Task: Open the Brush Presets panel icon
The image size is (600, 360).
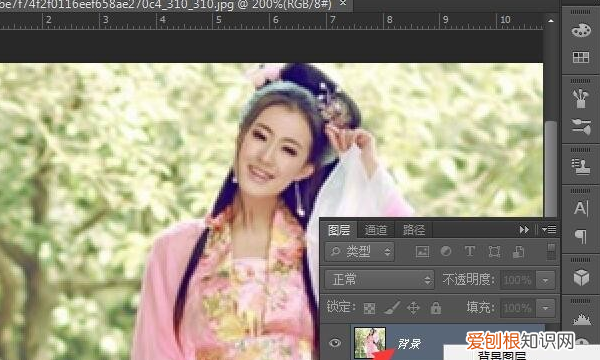Action: click(x=581, y=98)
